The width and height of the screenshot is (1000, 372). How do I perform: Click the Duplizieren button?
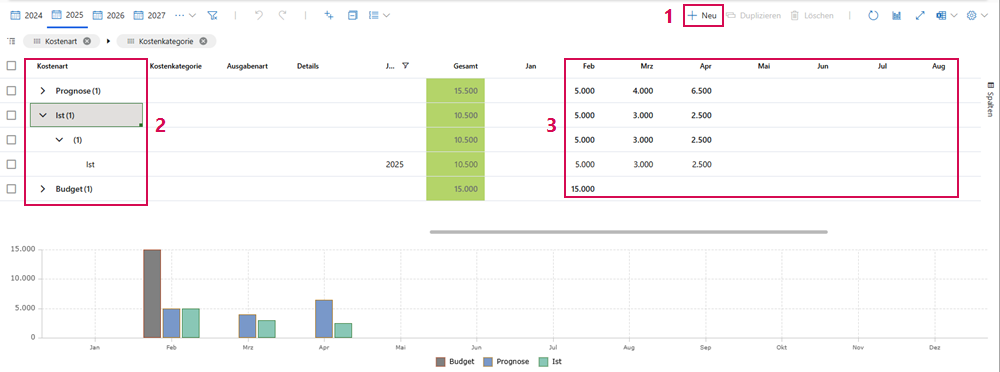[753, 15]
